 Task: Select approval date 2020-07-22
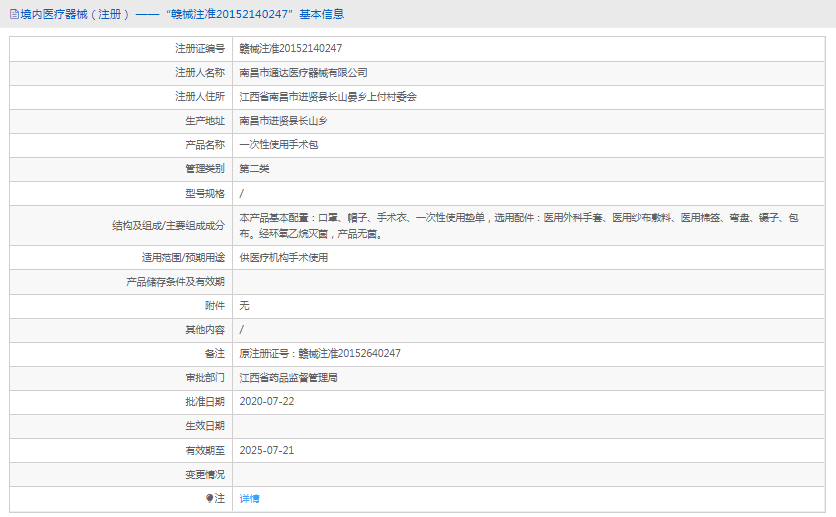point(267,402)
